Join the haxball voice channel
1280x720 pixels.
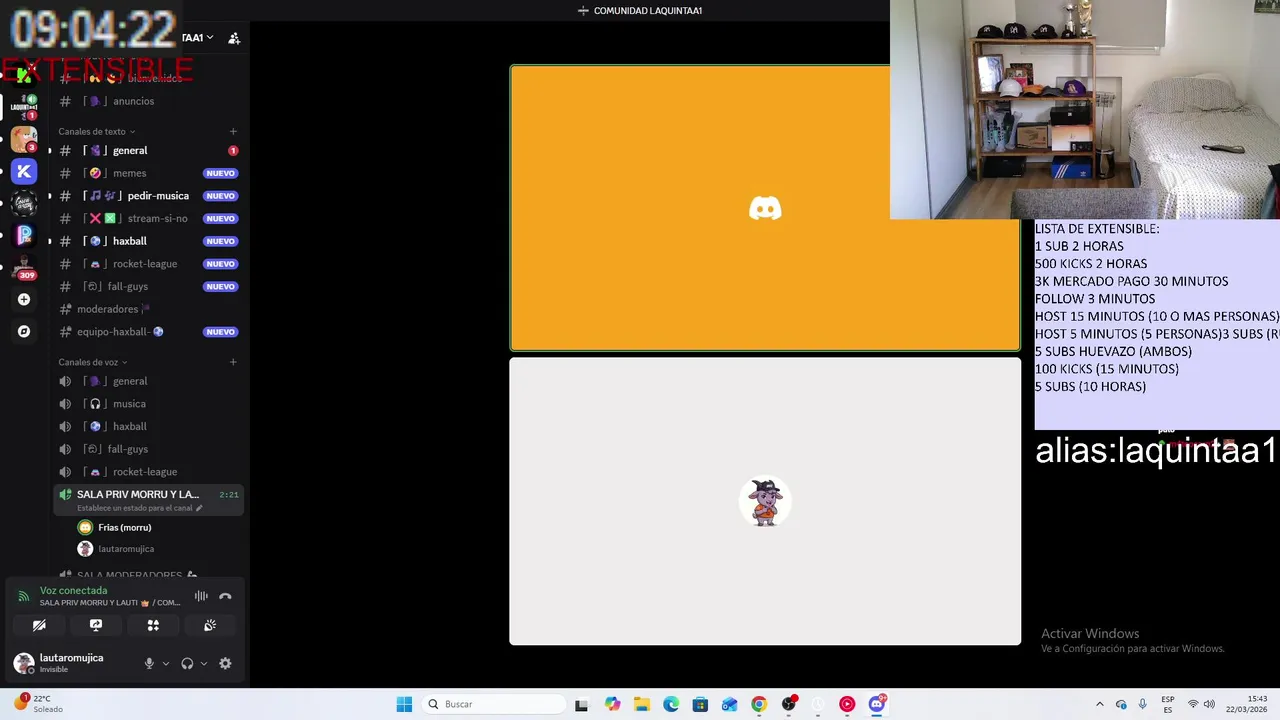click(x=148, y=426)
